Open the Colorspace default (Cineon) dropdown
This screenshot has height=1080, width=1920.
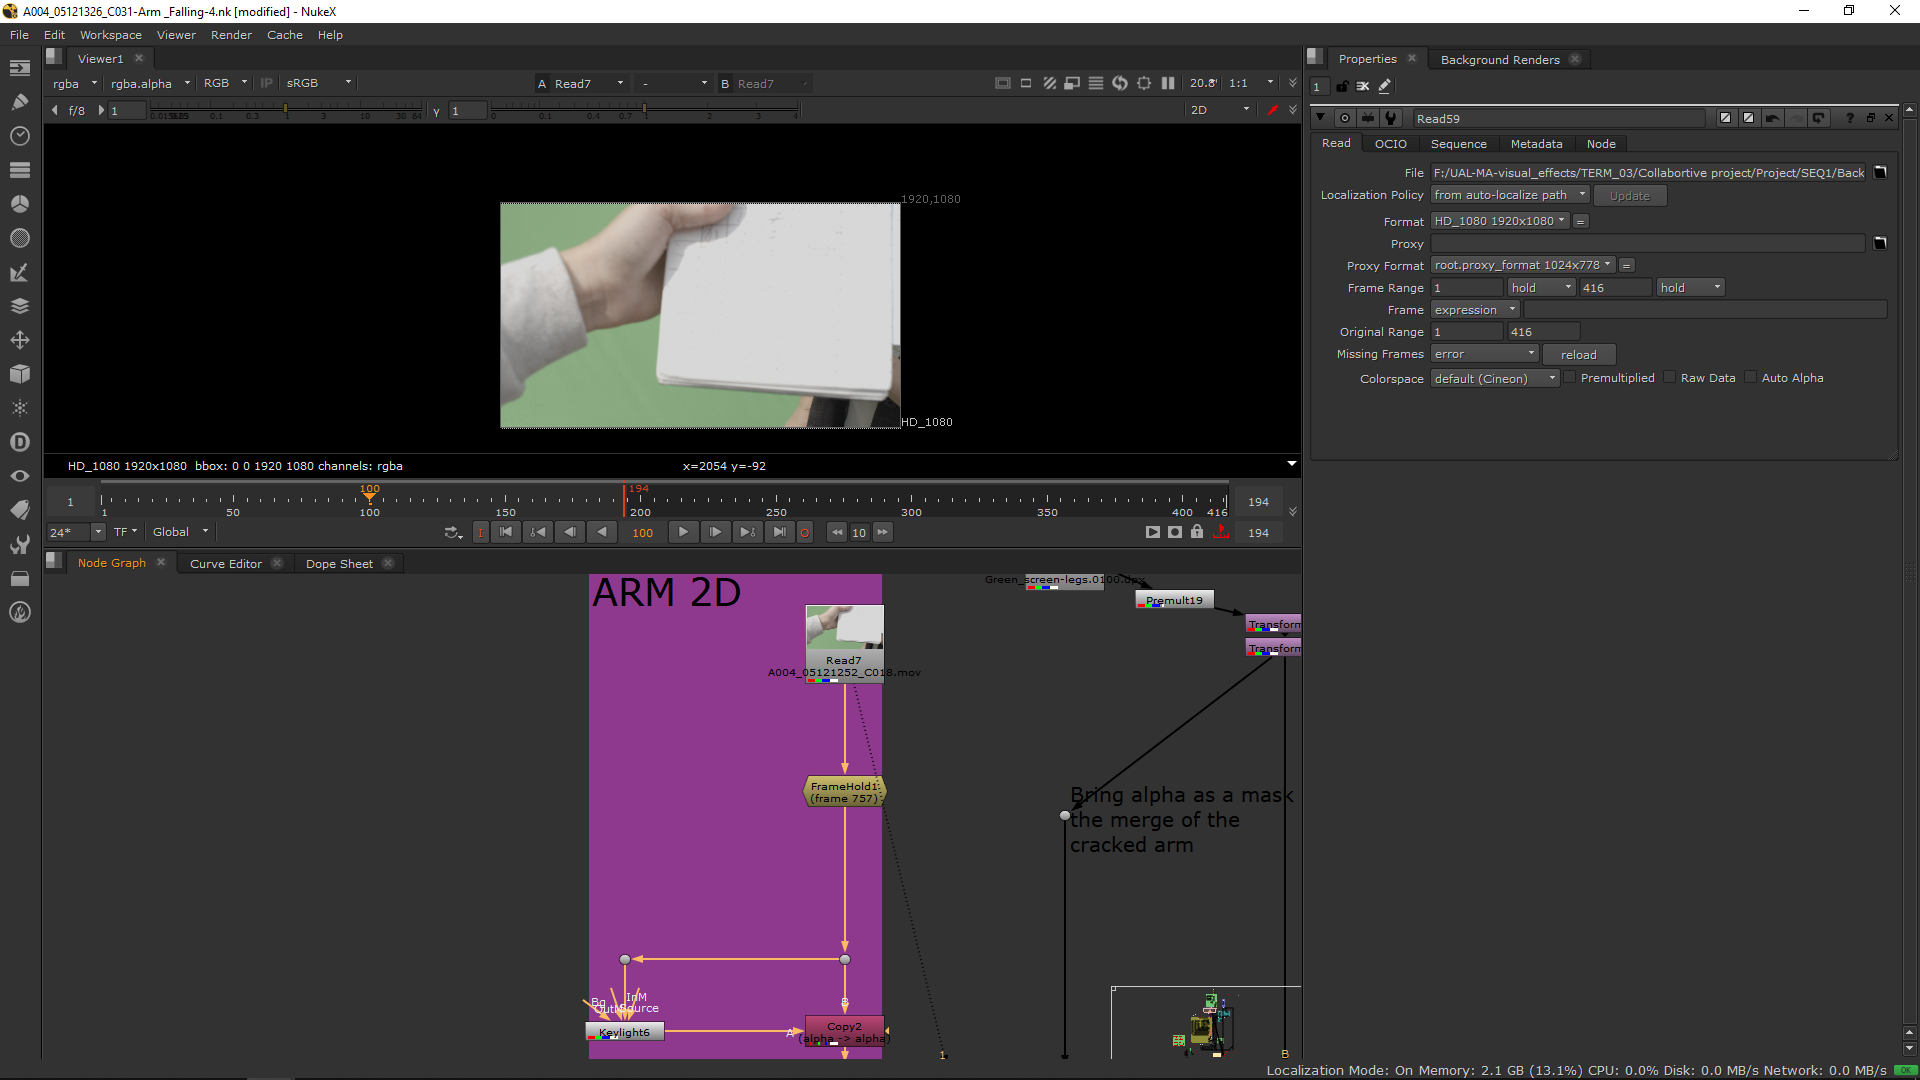click(x=1494, y=379)
